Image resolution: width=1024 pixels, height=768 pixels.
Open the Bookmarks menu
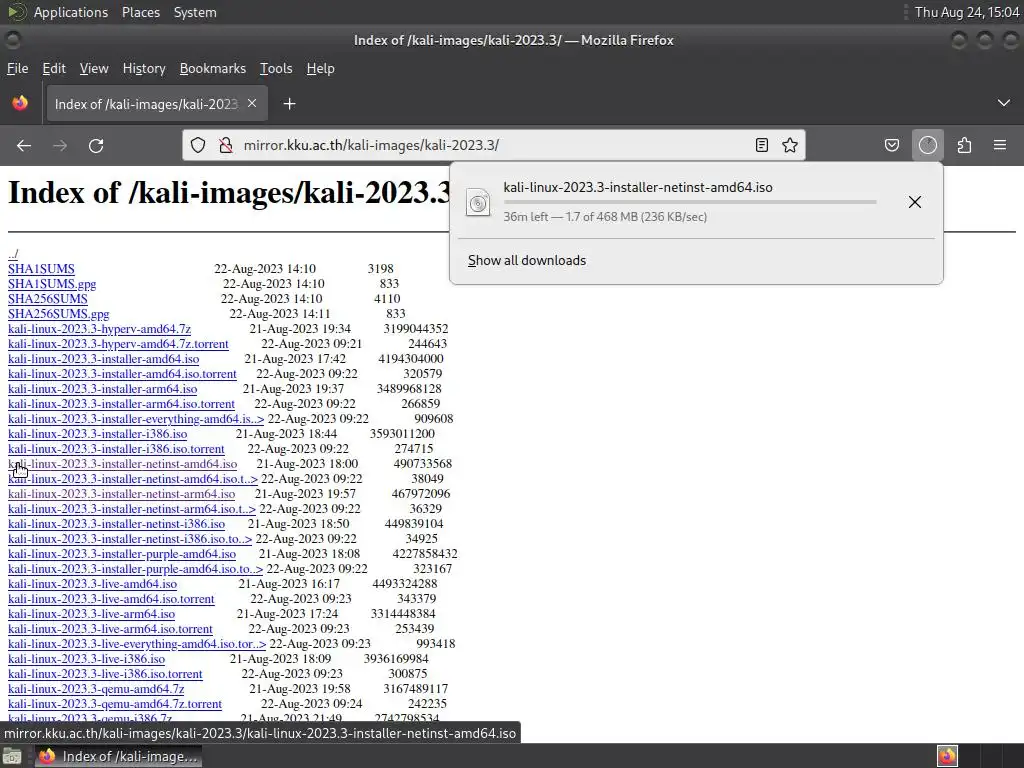pos(213,69)
